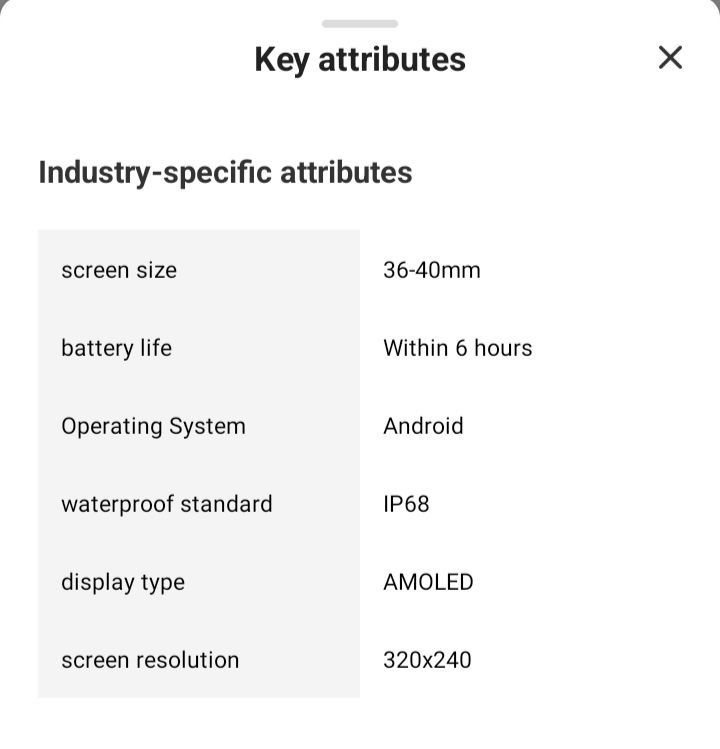Select the Operating System label

pyautogui.click(x=153, y=426)
